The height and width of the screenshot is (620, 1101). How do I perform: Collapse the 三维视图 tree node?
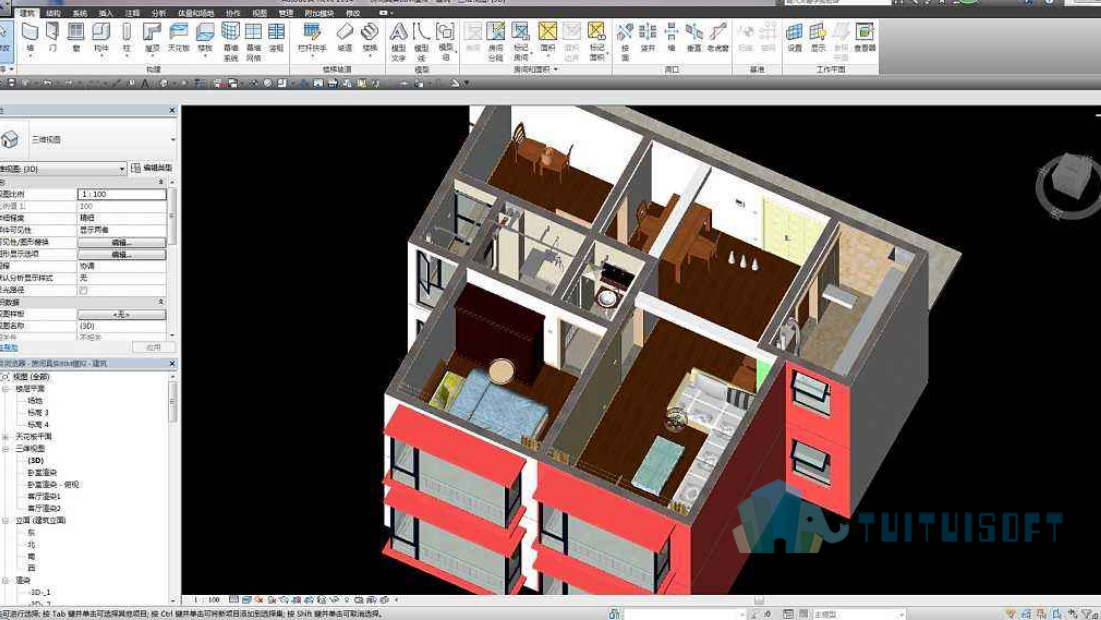click(x=6, y=449)
